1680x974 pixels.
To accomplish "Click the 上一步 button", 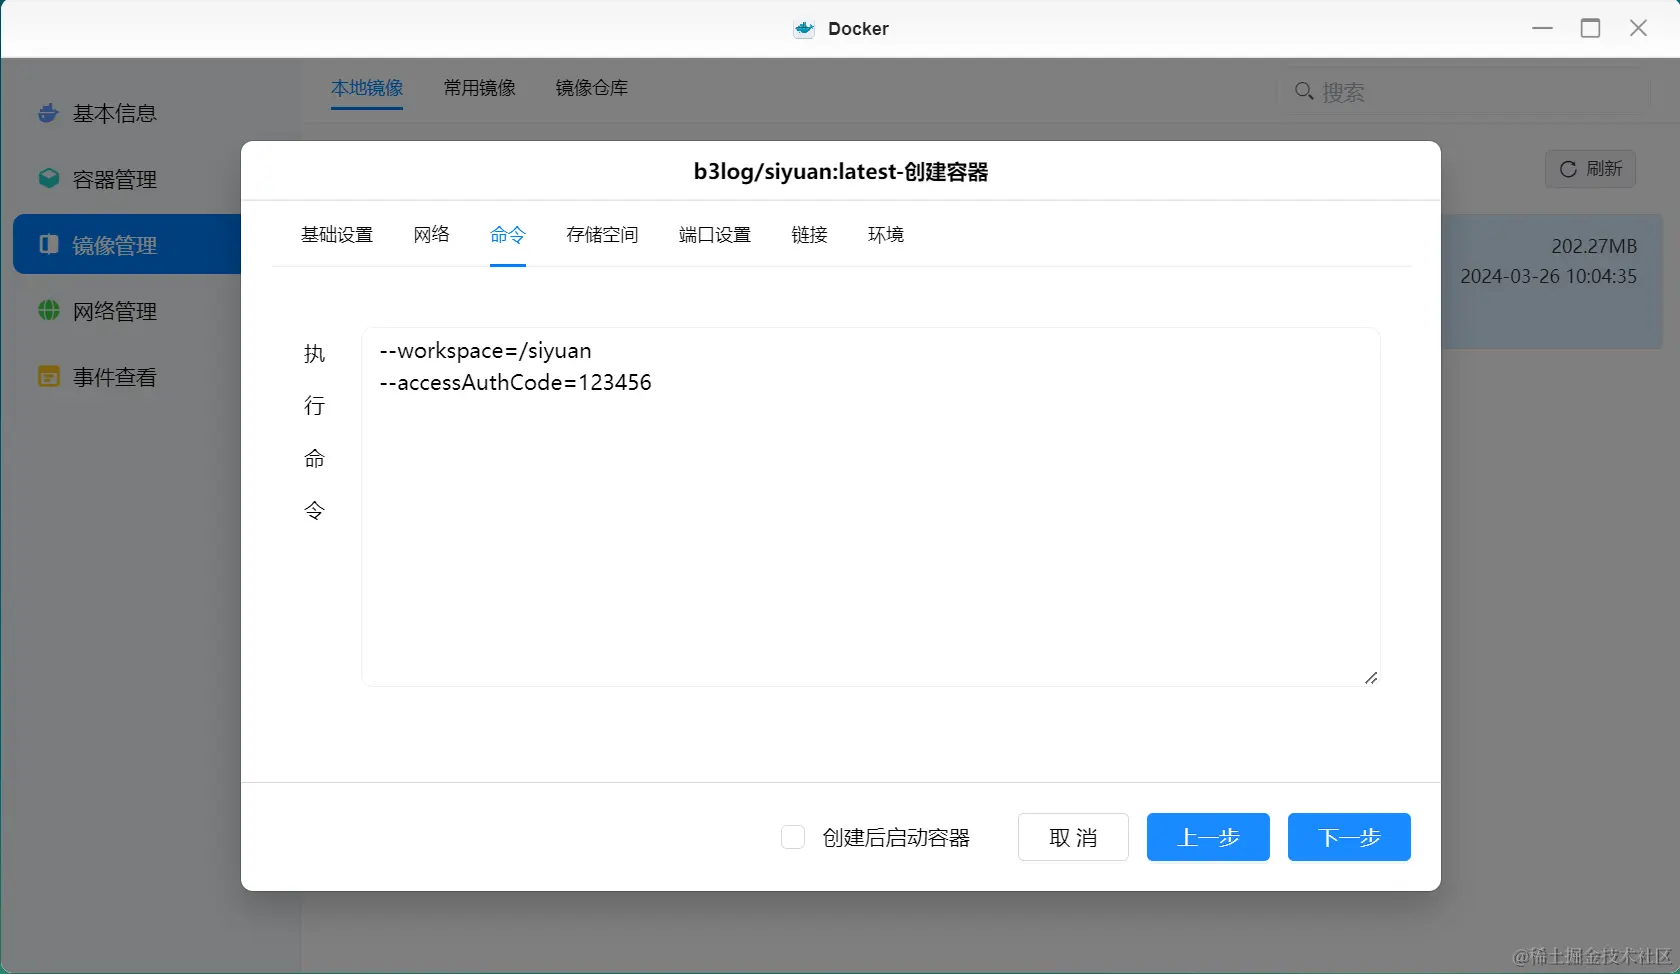I will pyautogui.click(x=1208, y=837).
